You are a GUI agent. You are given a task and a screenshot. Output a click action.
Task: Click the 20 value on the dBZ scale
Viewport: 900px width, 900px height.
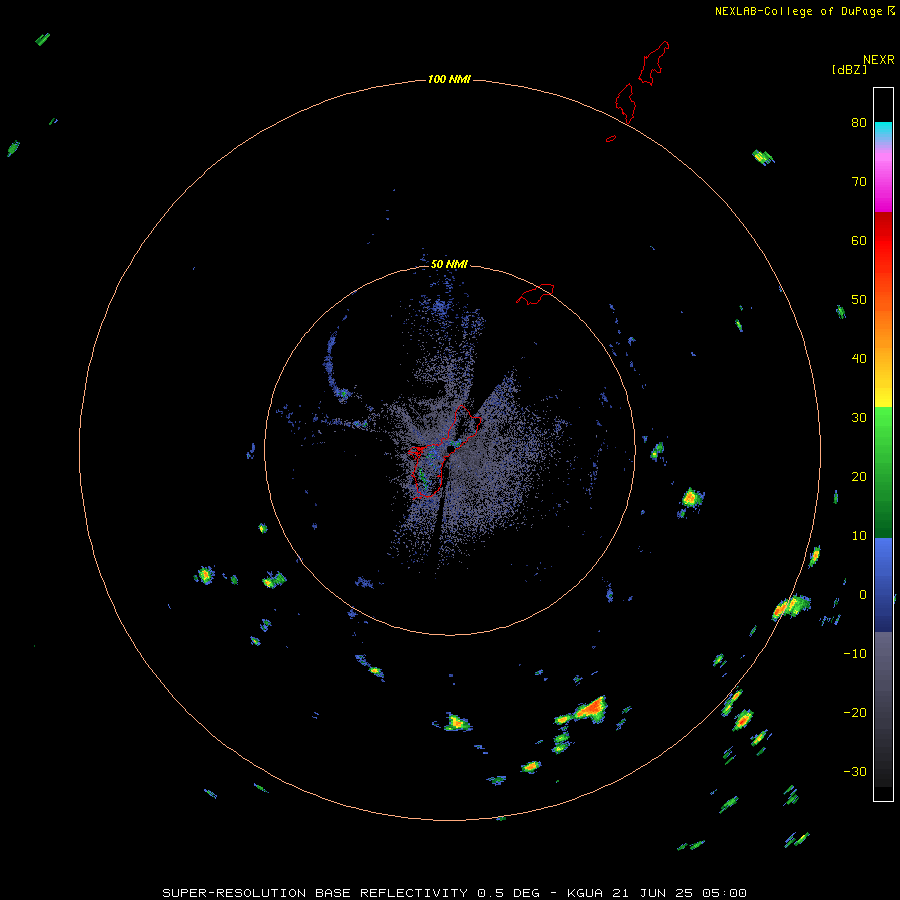859,477
